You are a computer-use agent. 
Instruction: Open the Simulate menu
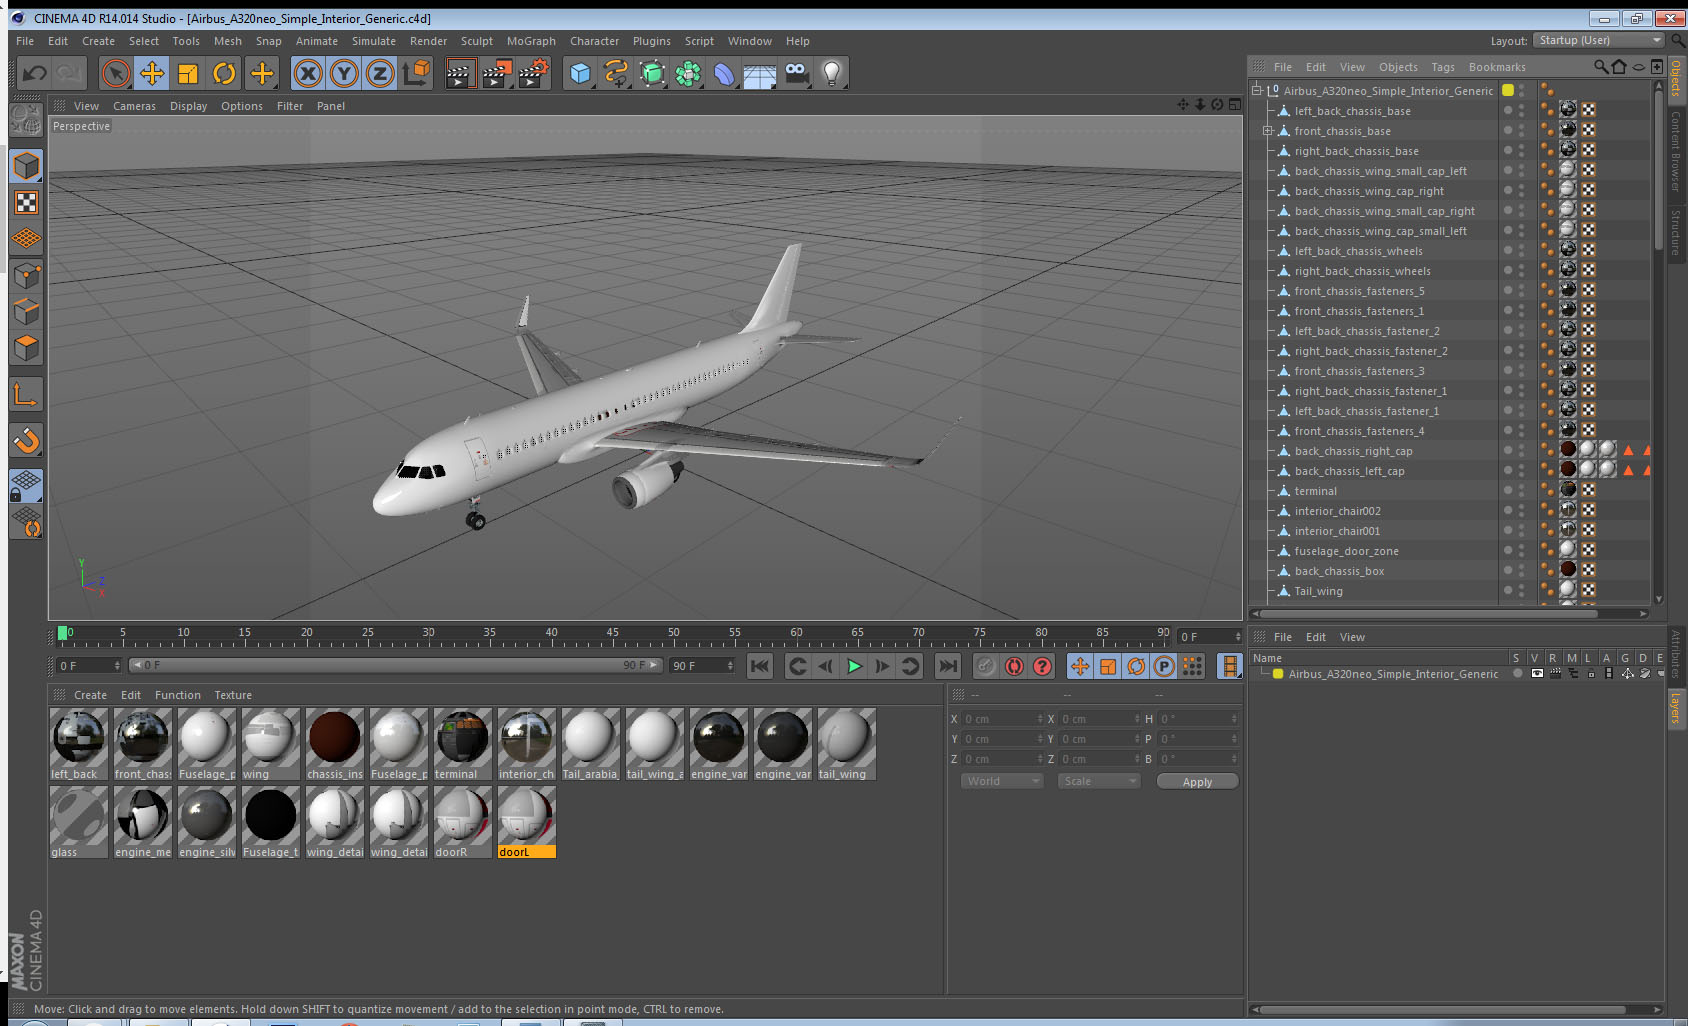click(x=373, y=41)
